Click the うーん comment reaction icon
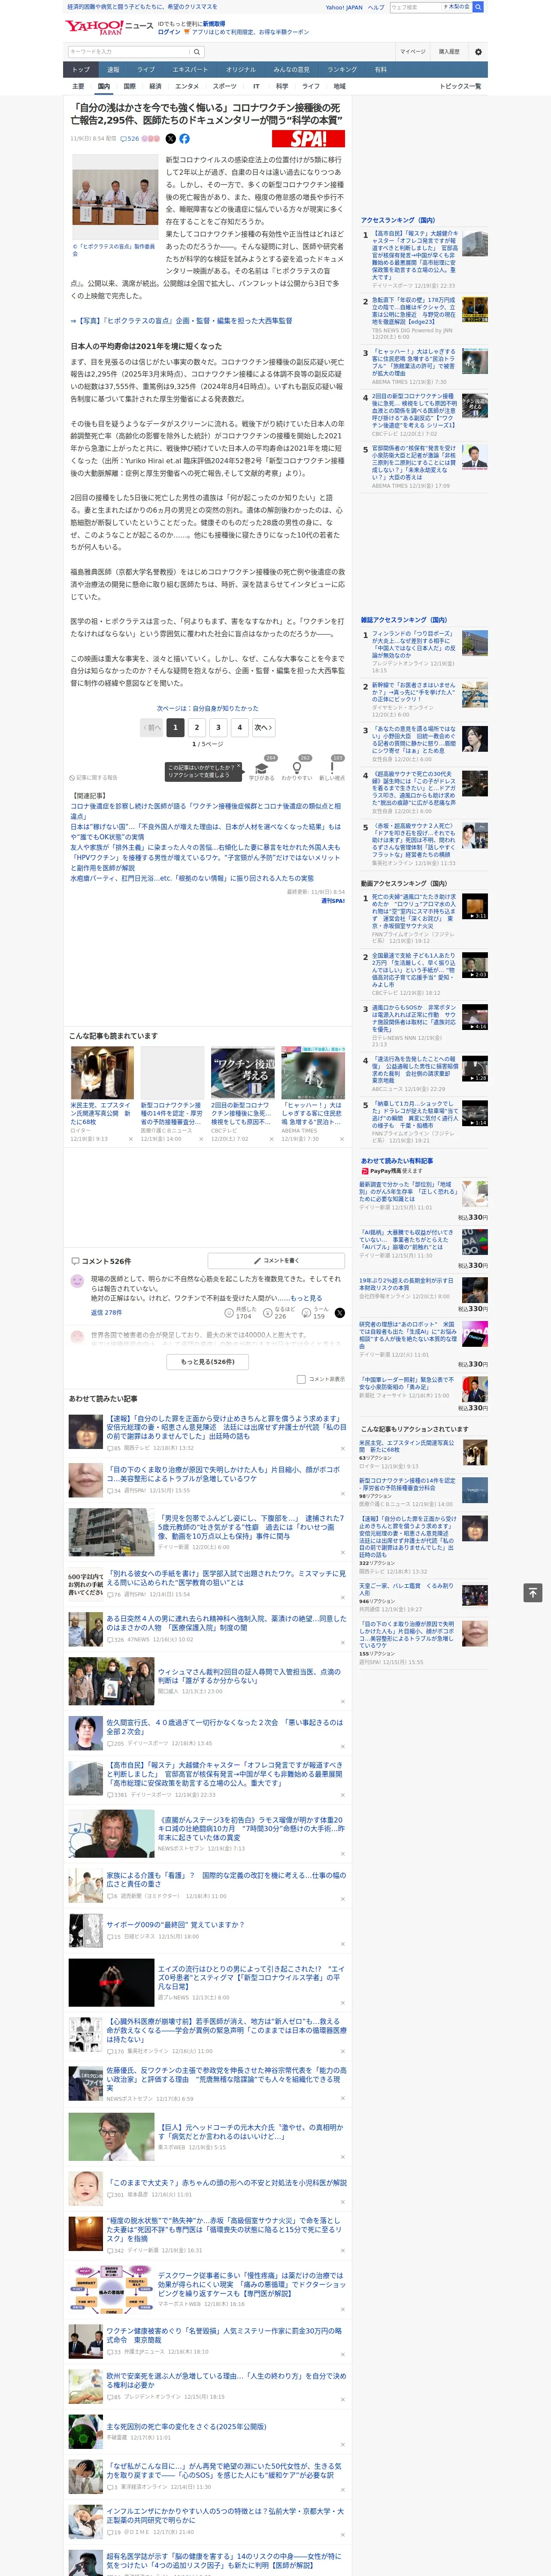 tap(306, 1312)
